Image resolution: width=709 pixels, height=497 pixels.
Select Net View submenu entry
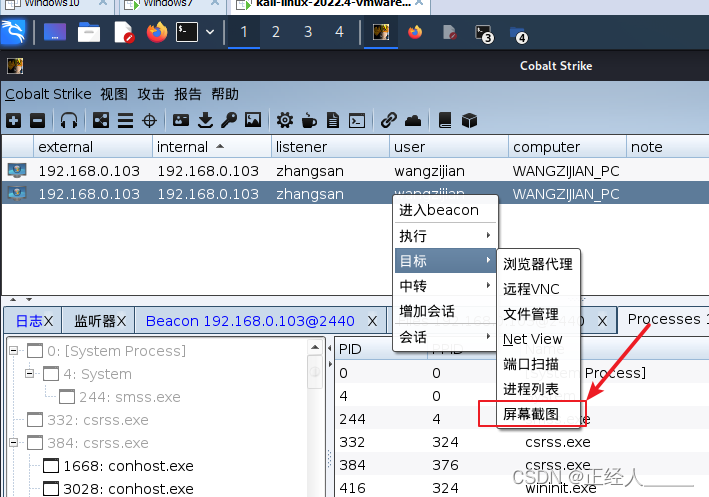click(538, 339)
